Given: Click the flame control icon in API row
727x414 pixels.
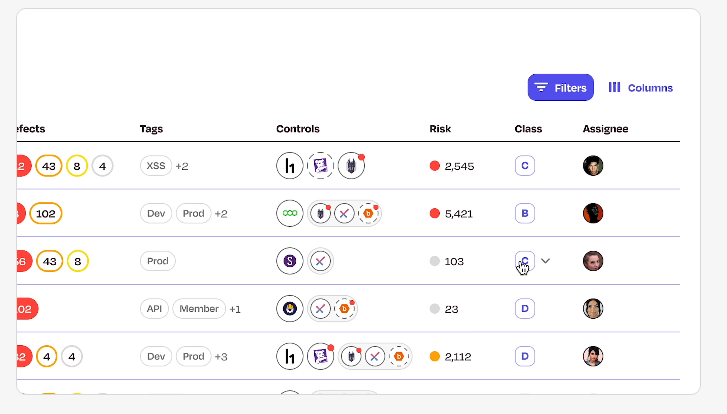Looking at the screenshot, I should point(289,309).
